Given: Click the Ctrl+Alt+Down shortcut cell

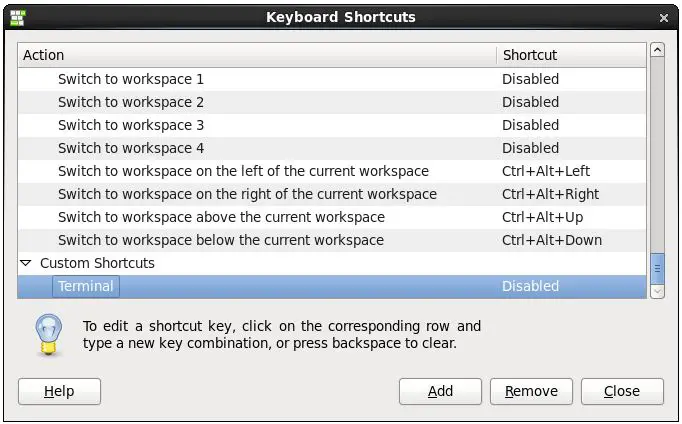Looking at the screenshot, I should pyautogui.click(x=551, y=240).
